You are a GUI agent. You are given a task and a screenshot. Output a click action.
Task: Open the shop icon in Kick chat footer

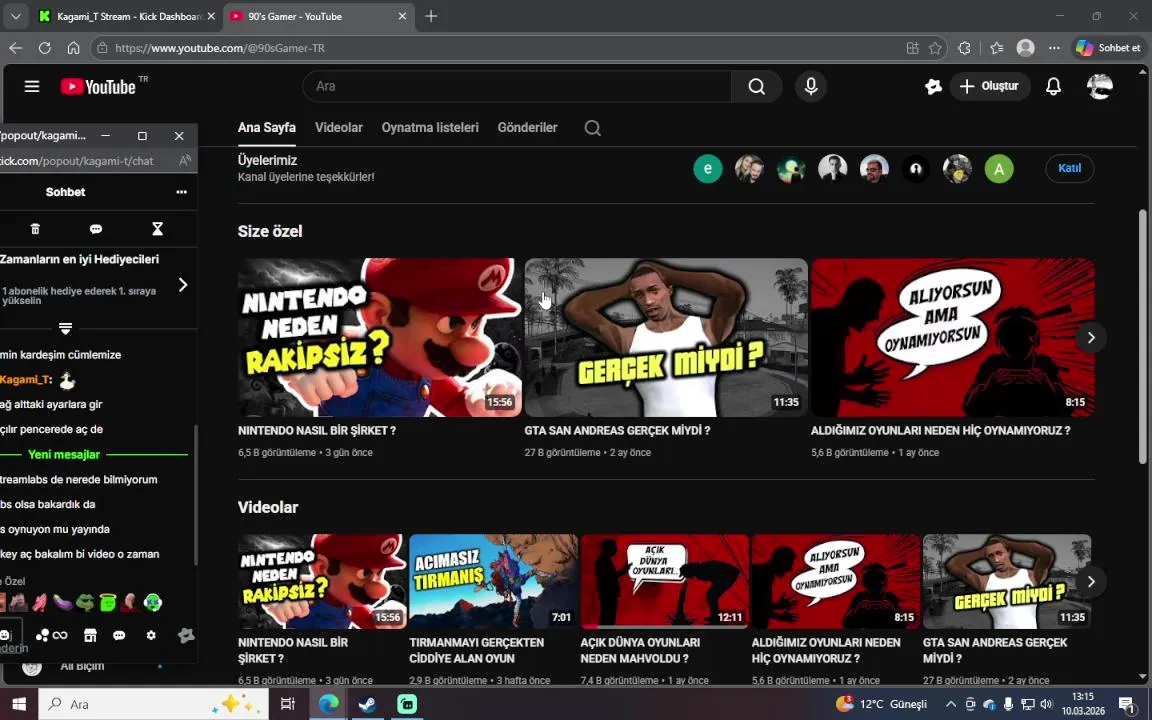90,635
